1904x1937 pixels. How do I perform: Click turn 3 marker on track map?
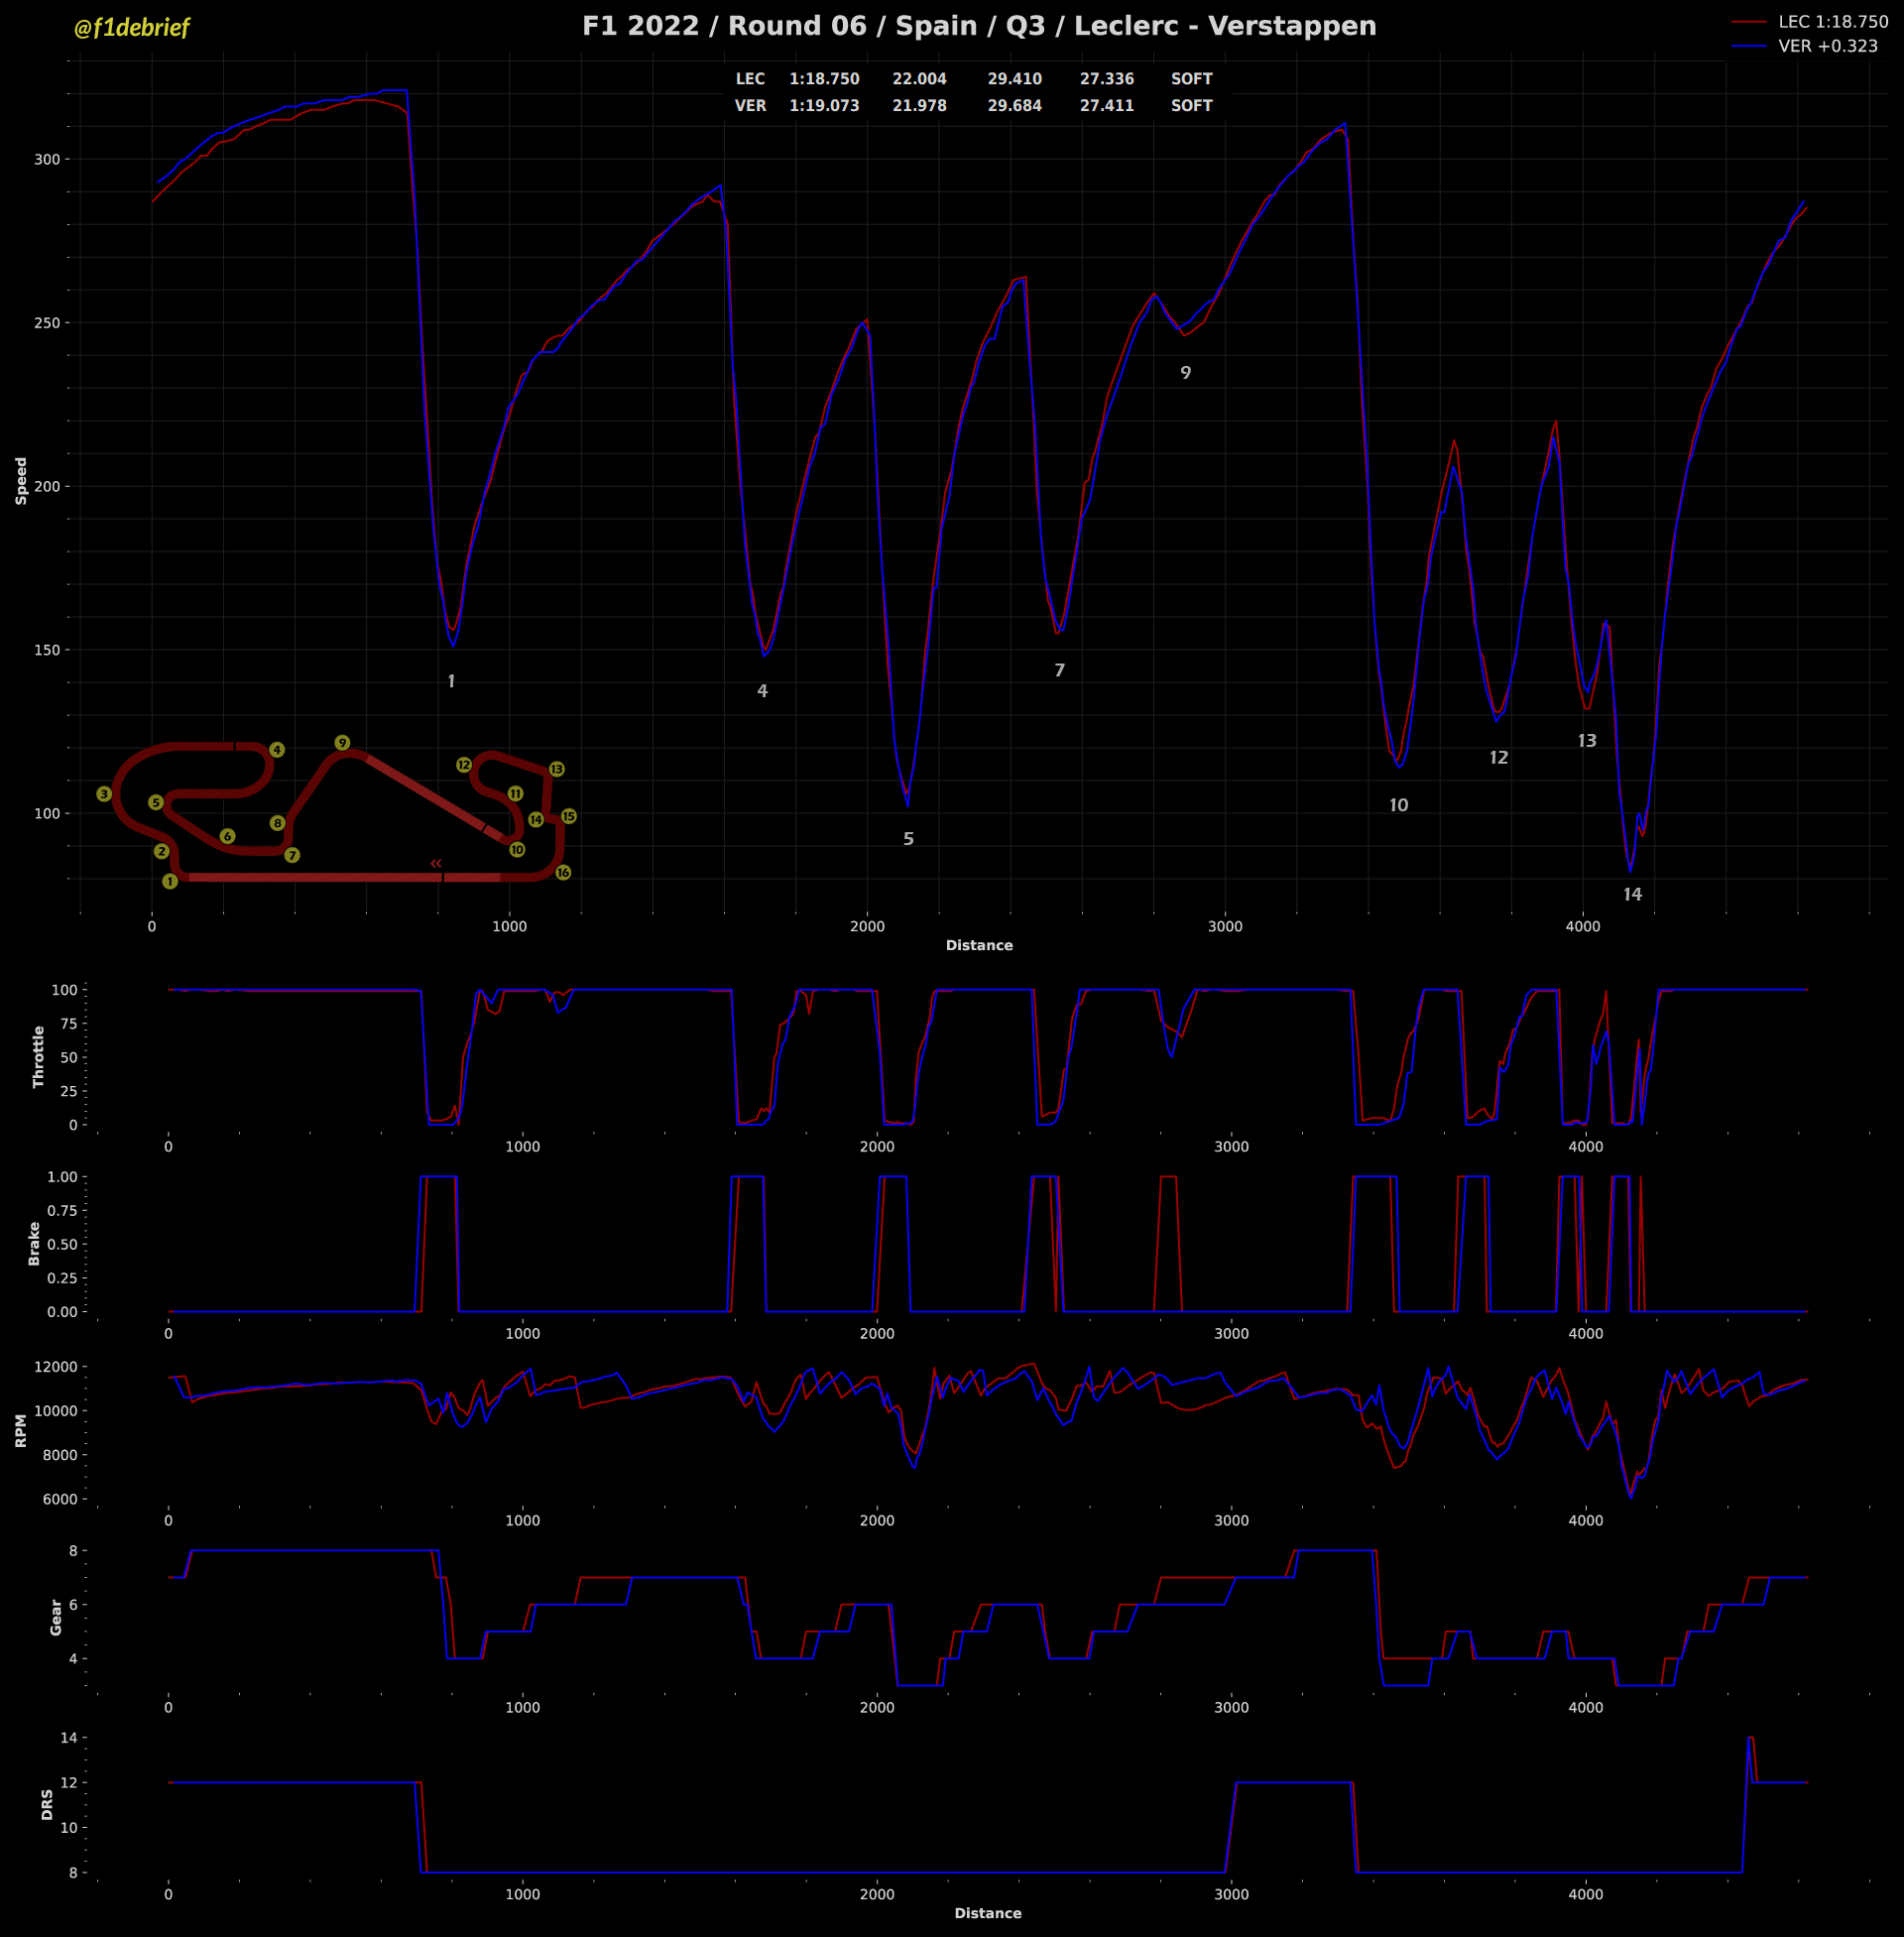point(104,794)
